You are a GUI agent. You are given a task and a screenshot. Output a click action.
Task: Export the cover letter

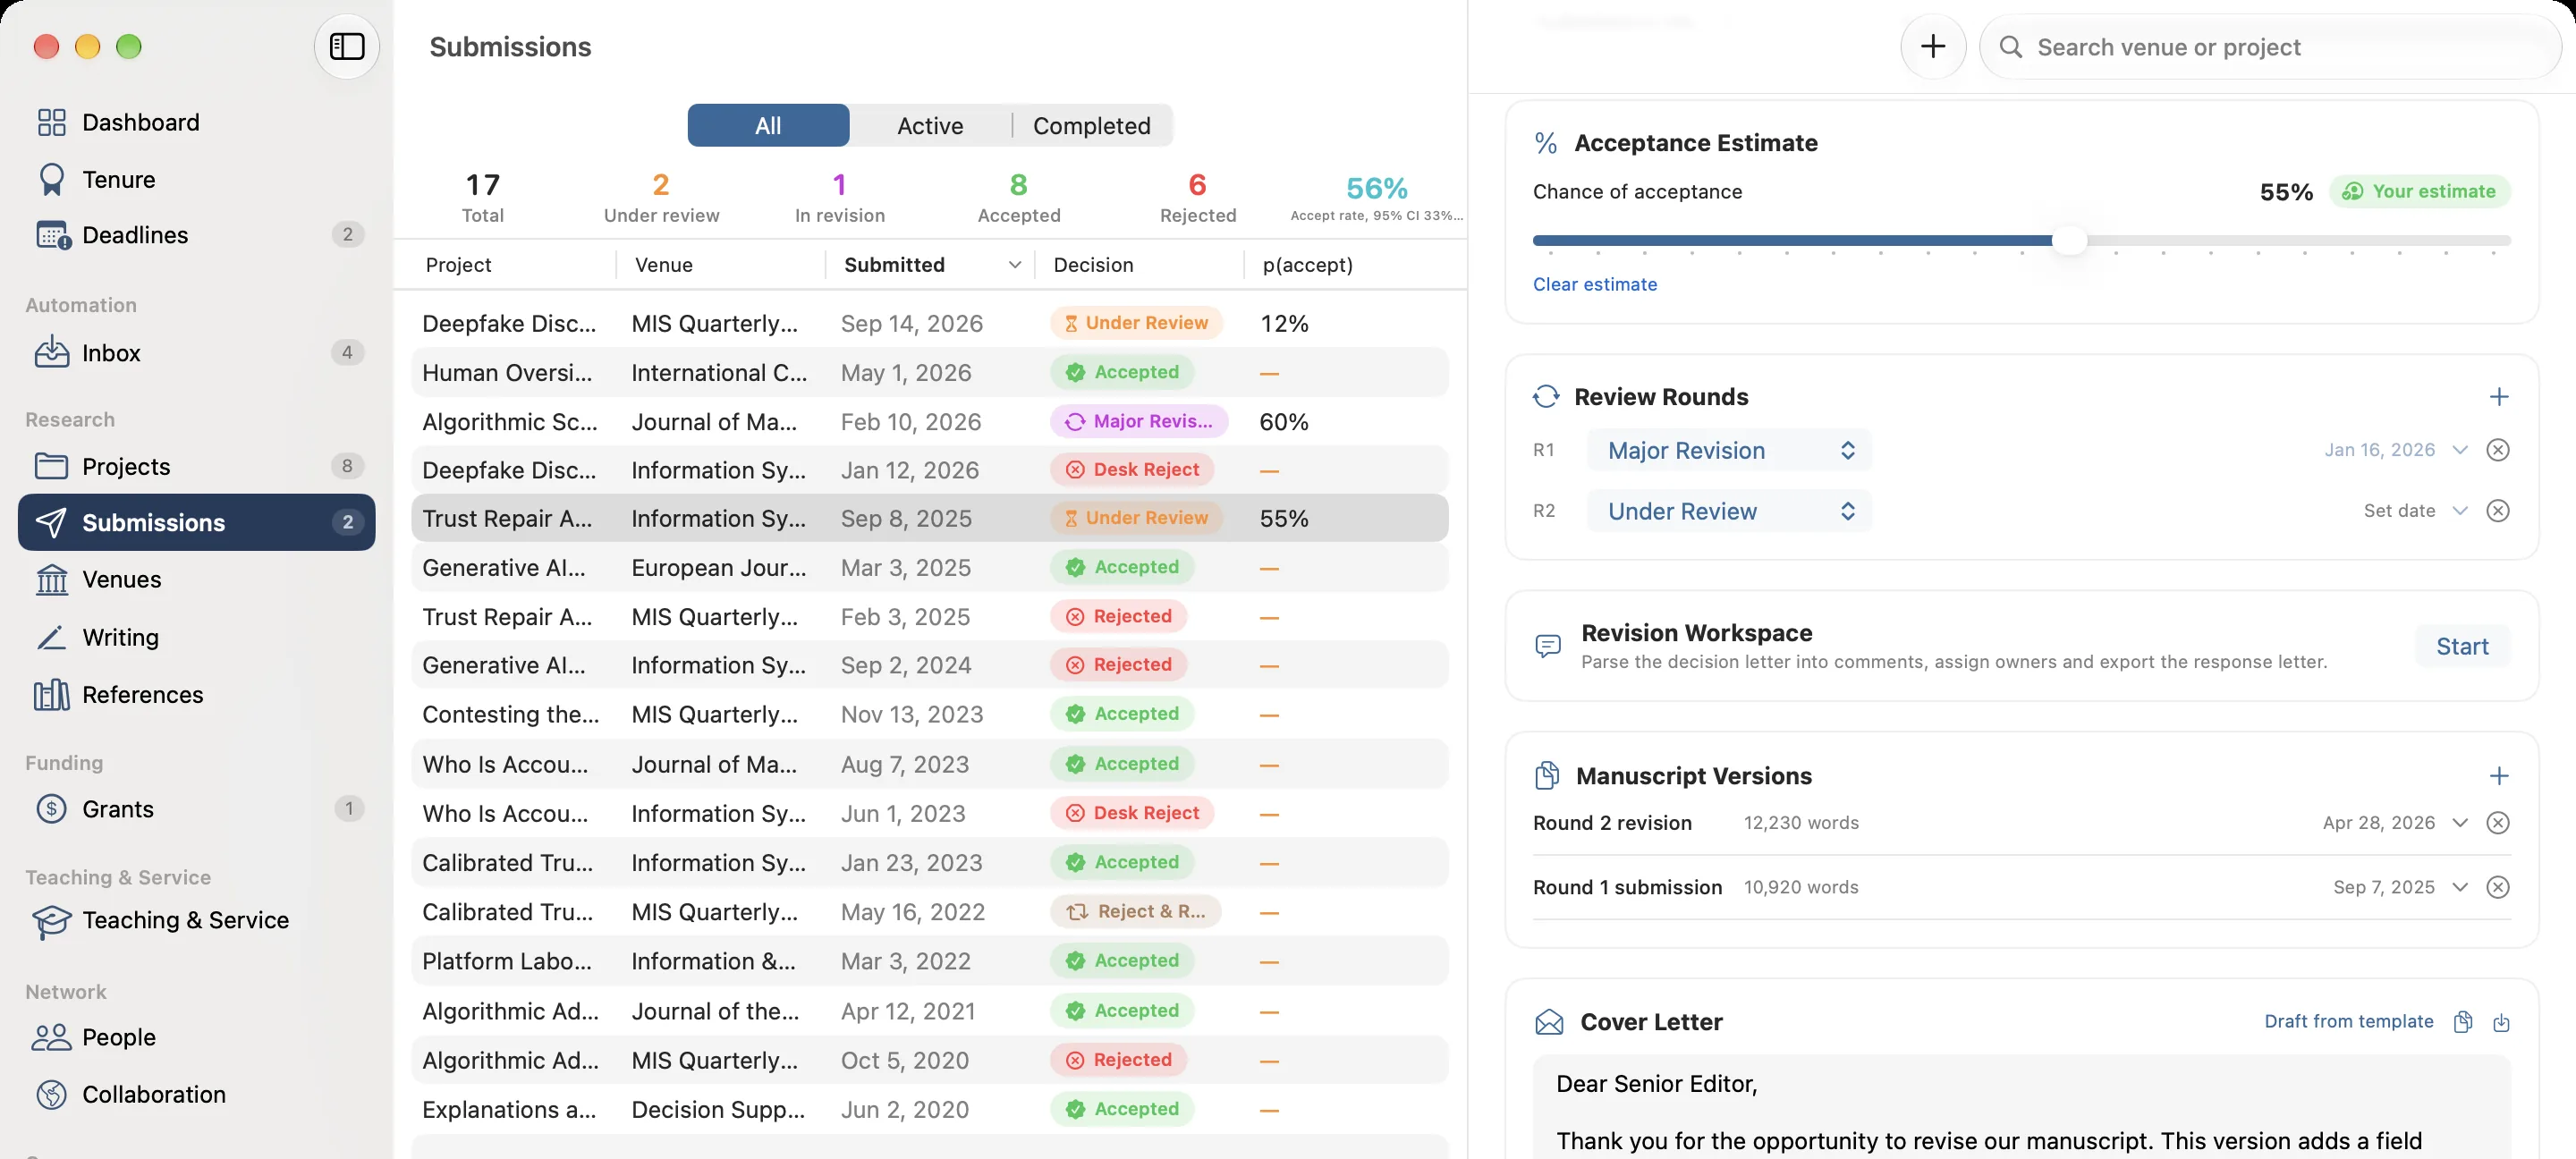2501,1022
